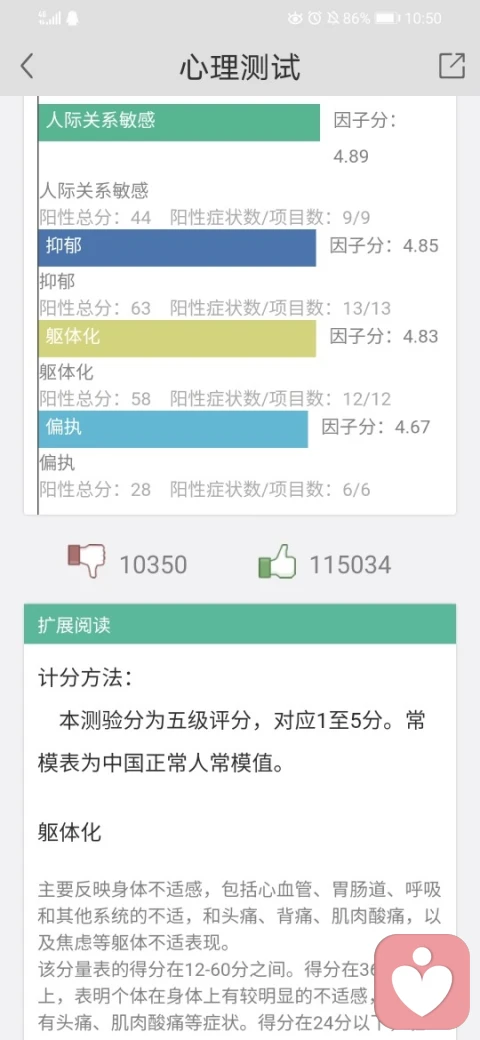Viewport: 480px width, 1040px height.
Task: Tap the 躯体化 heading in reading section
Action: click(70, 832)
